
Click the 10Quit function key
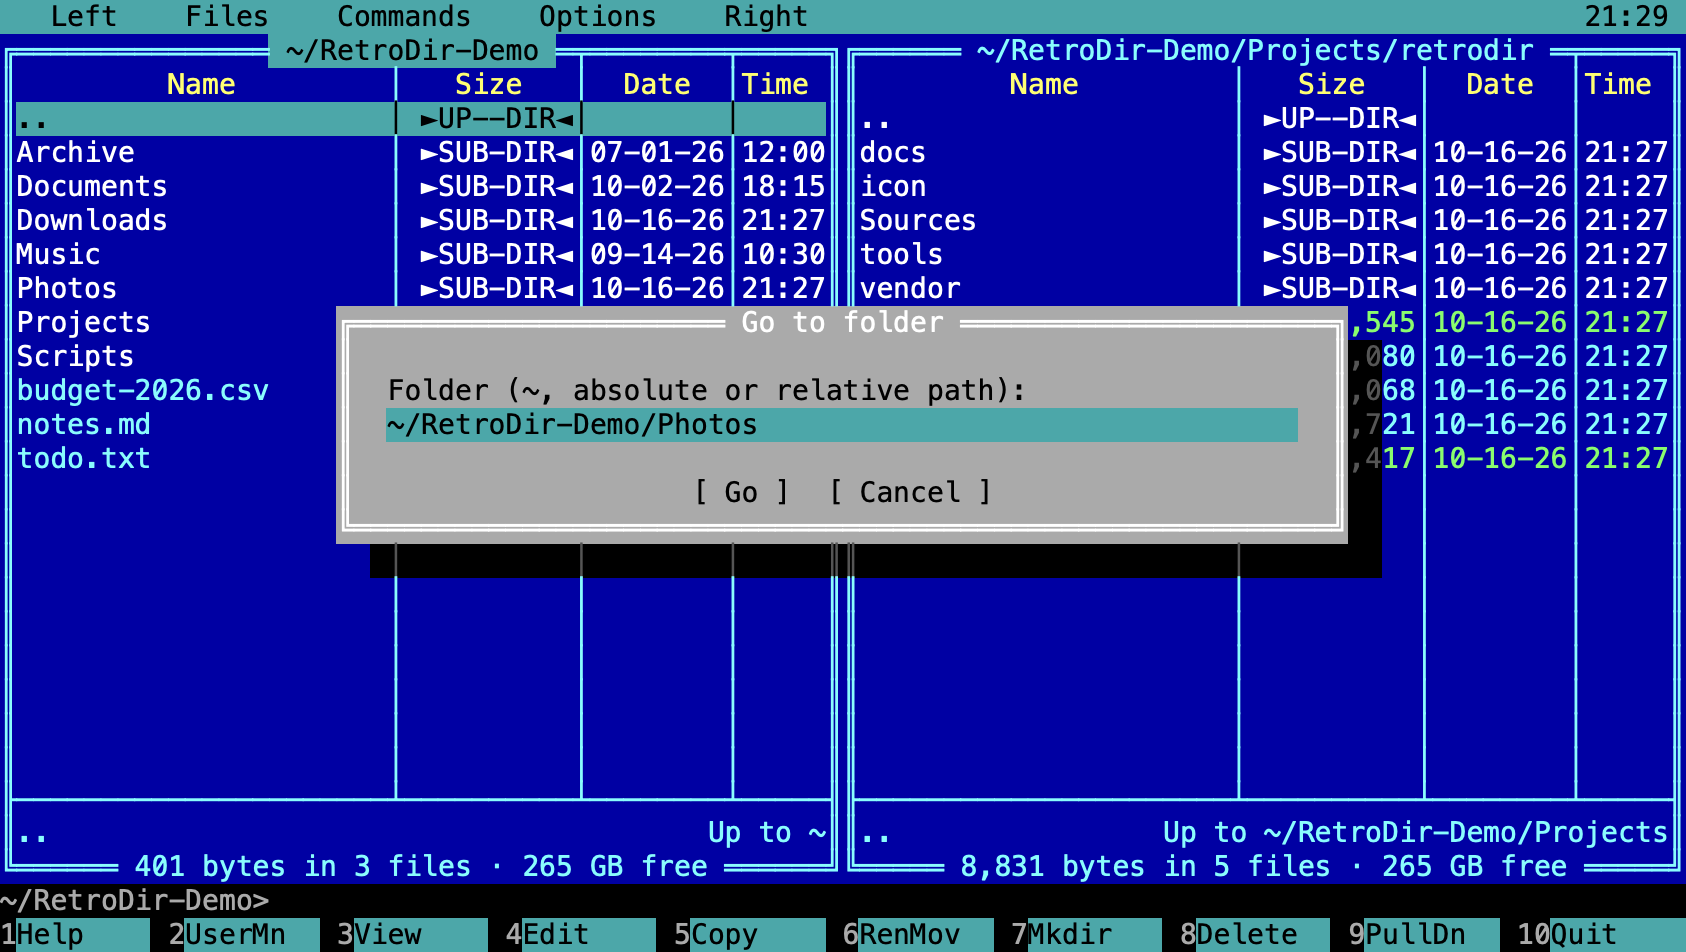pyautogui.click(x=1600, y=935)
